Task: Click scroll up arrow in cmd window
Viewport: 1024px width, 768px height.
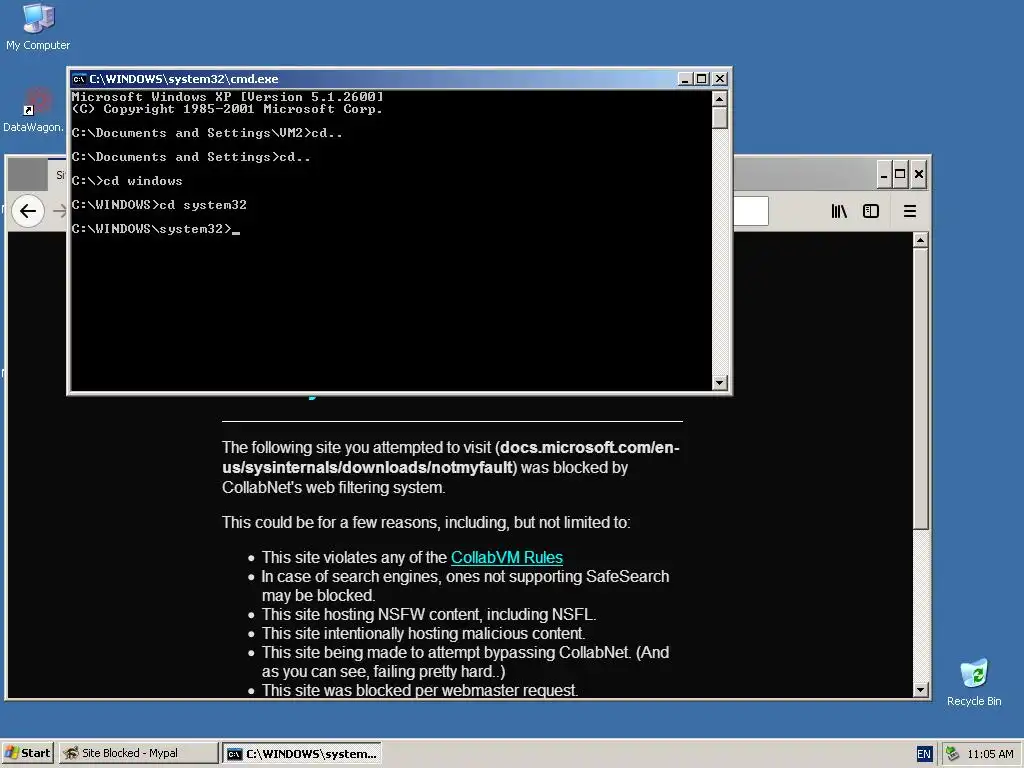Action: point(720,99)
